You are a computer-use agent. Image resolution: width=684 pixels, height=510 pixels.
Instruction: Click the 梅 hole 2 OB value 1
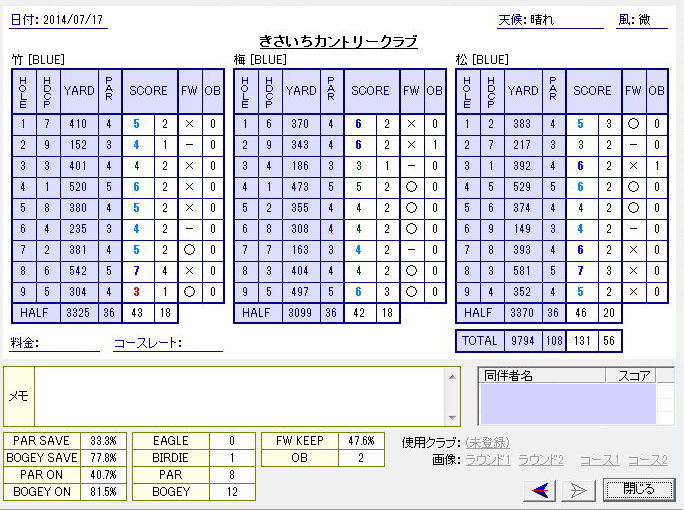point(434,145)
